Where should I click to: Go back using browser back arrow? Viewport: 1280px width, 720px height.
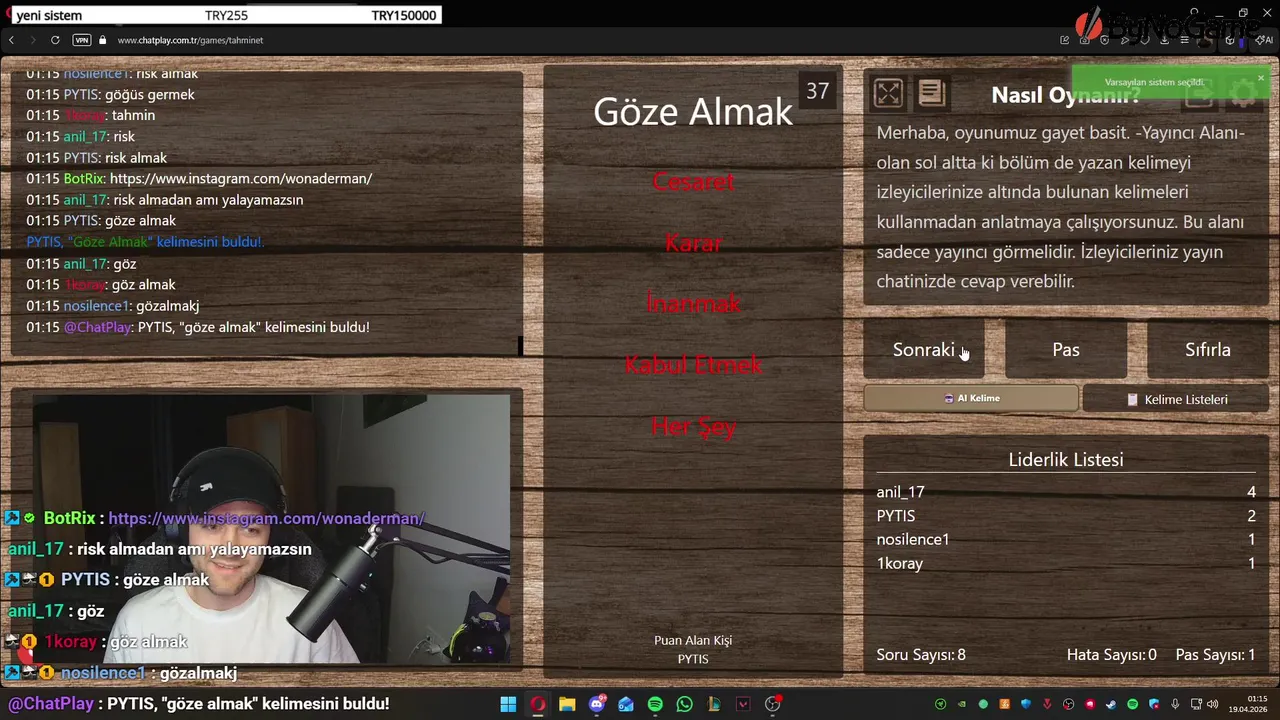(x=11, y=40)
